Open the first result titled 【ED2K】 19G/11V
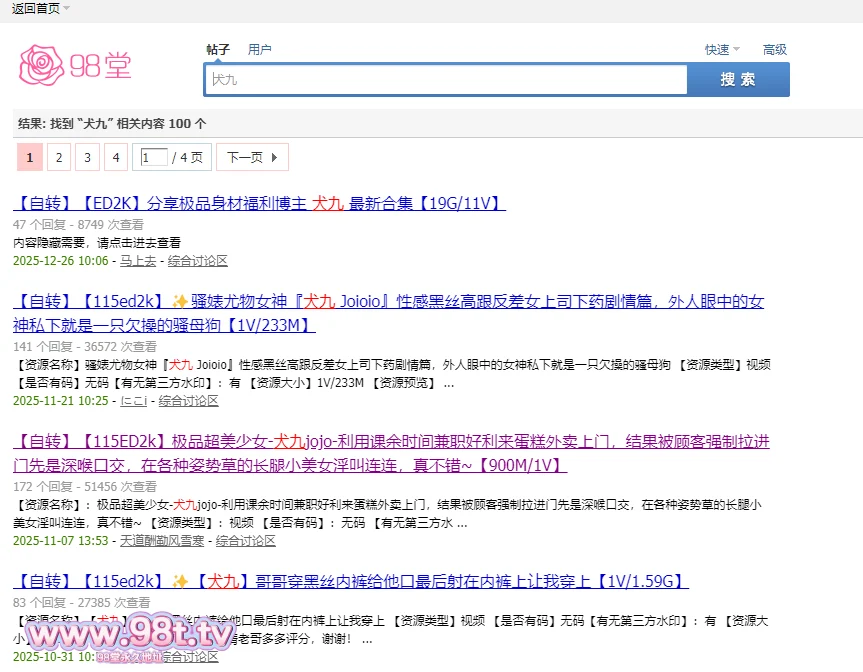 click(259, 203)
